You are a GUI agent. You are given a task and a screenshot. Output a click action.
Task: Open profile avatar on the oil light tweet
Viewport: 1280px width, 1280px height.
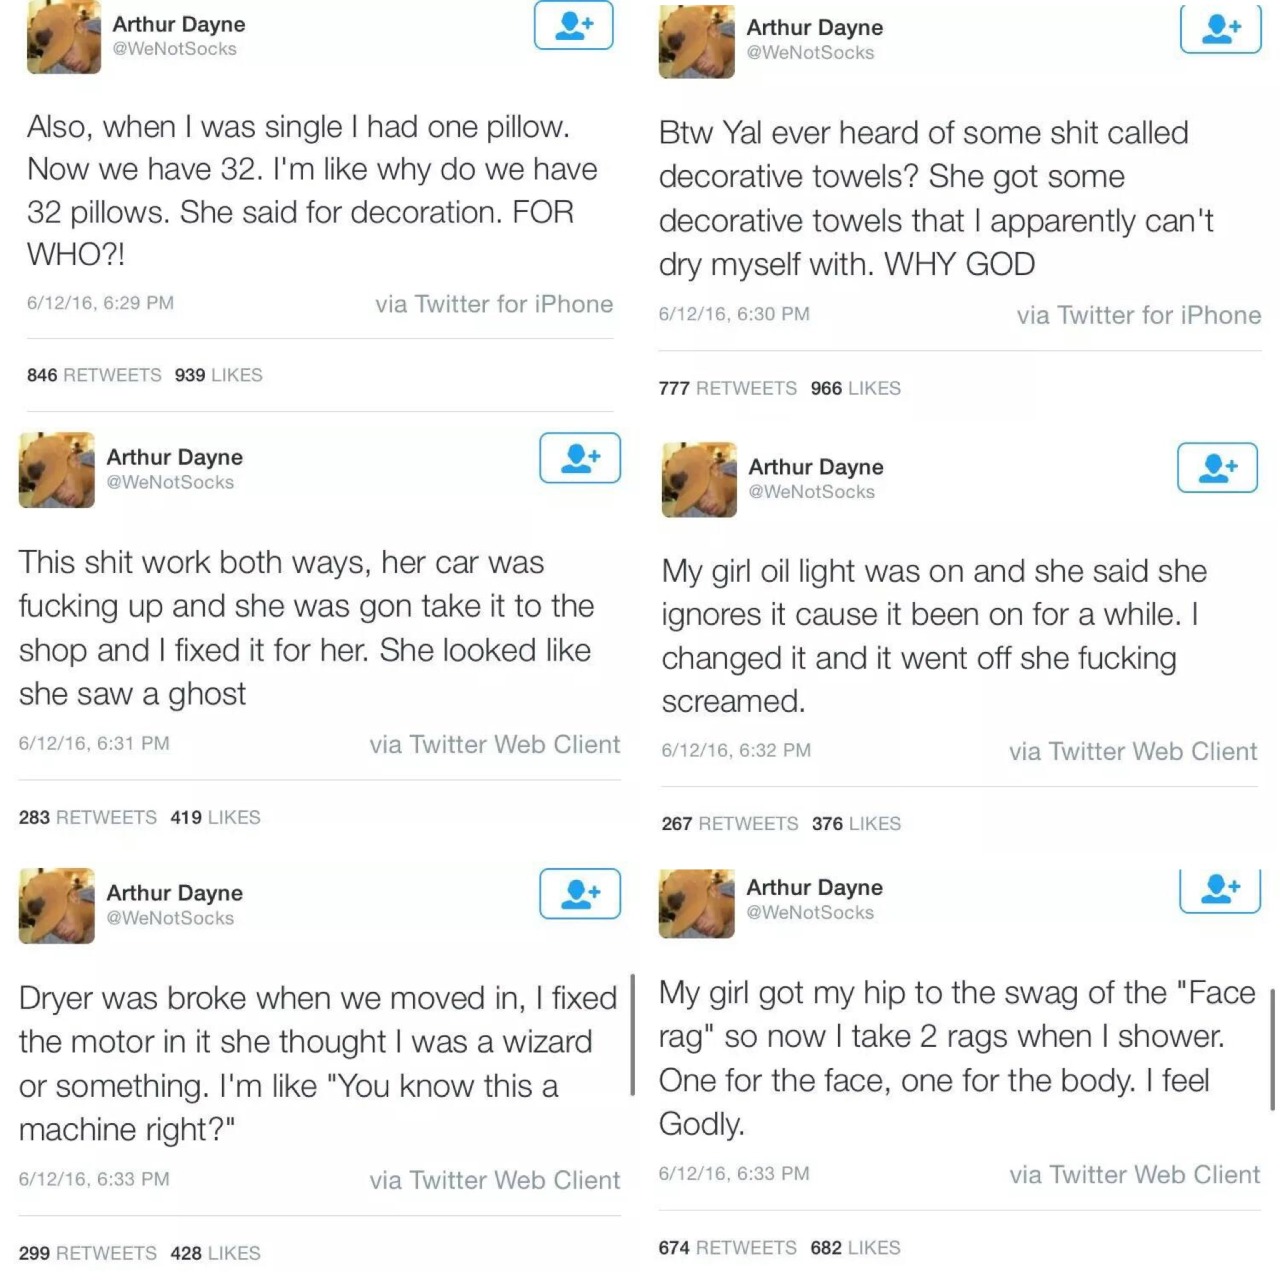pos(699,480)
